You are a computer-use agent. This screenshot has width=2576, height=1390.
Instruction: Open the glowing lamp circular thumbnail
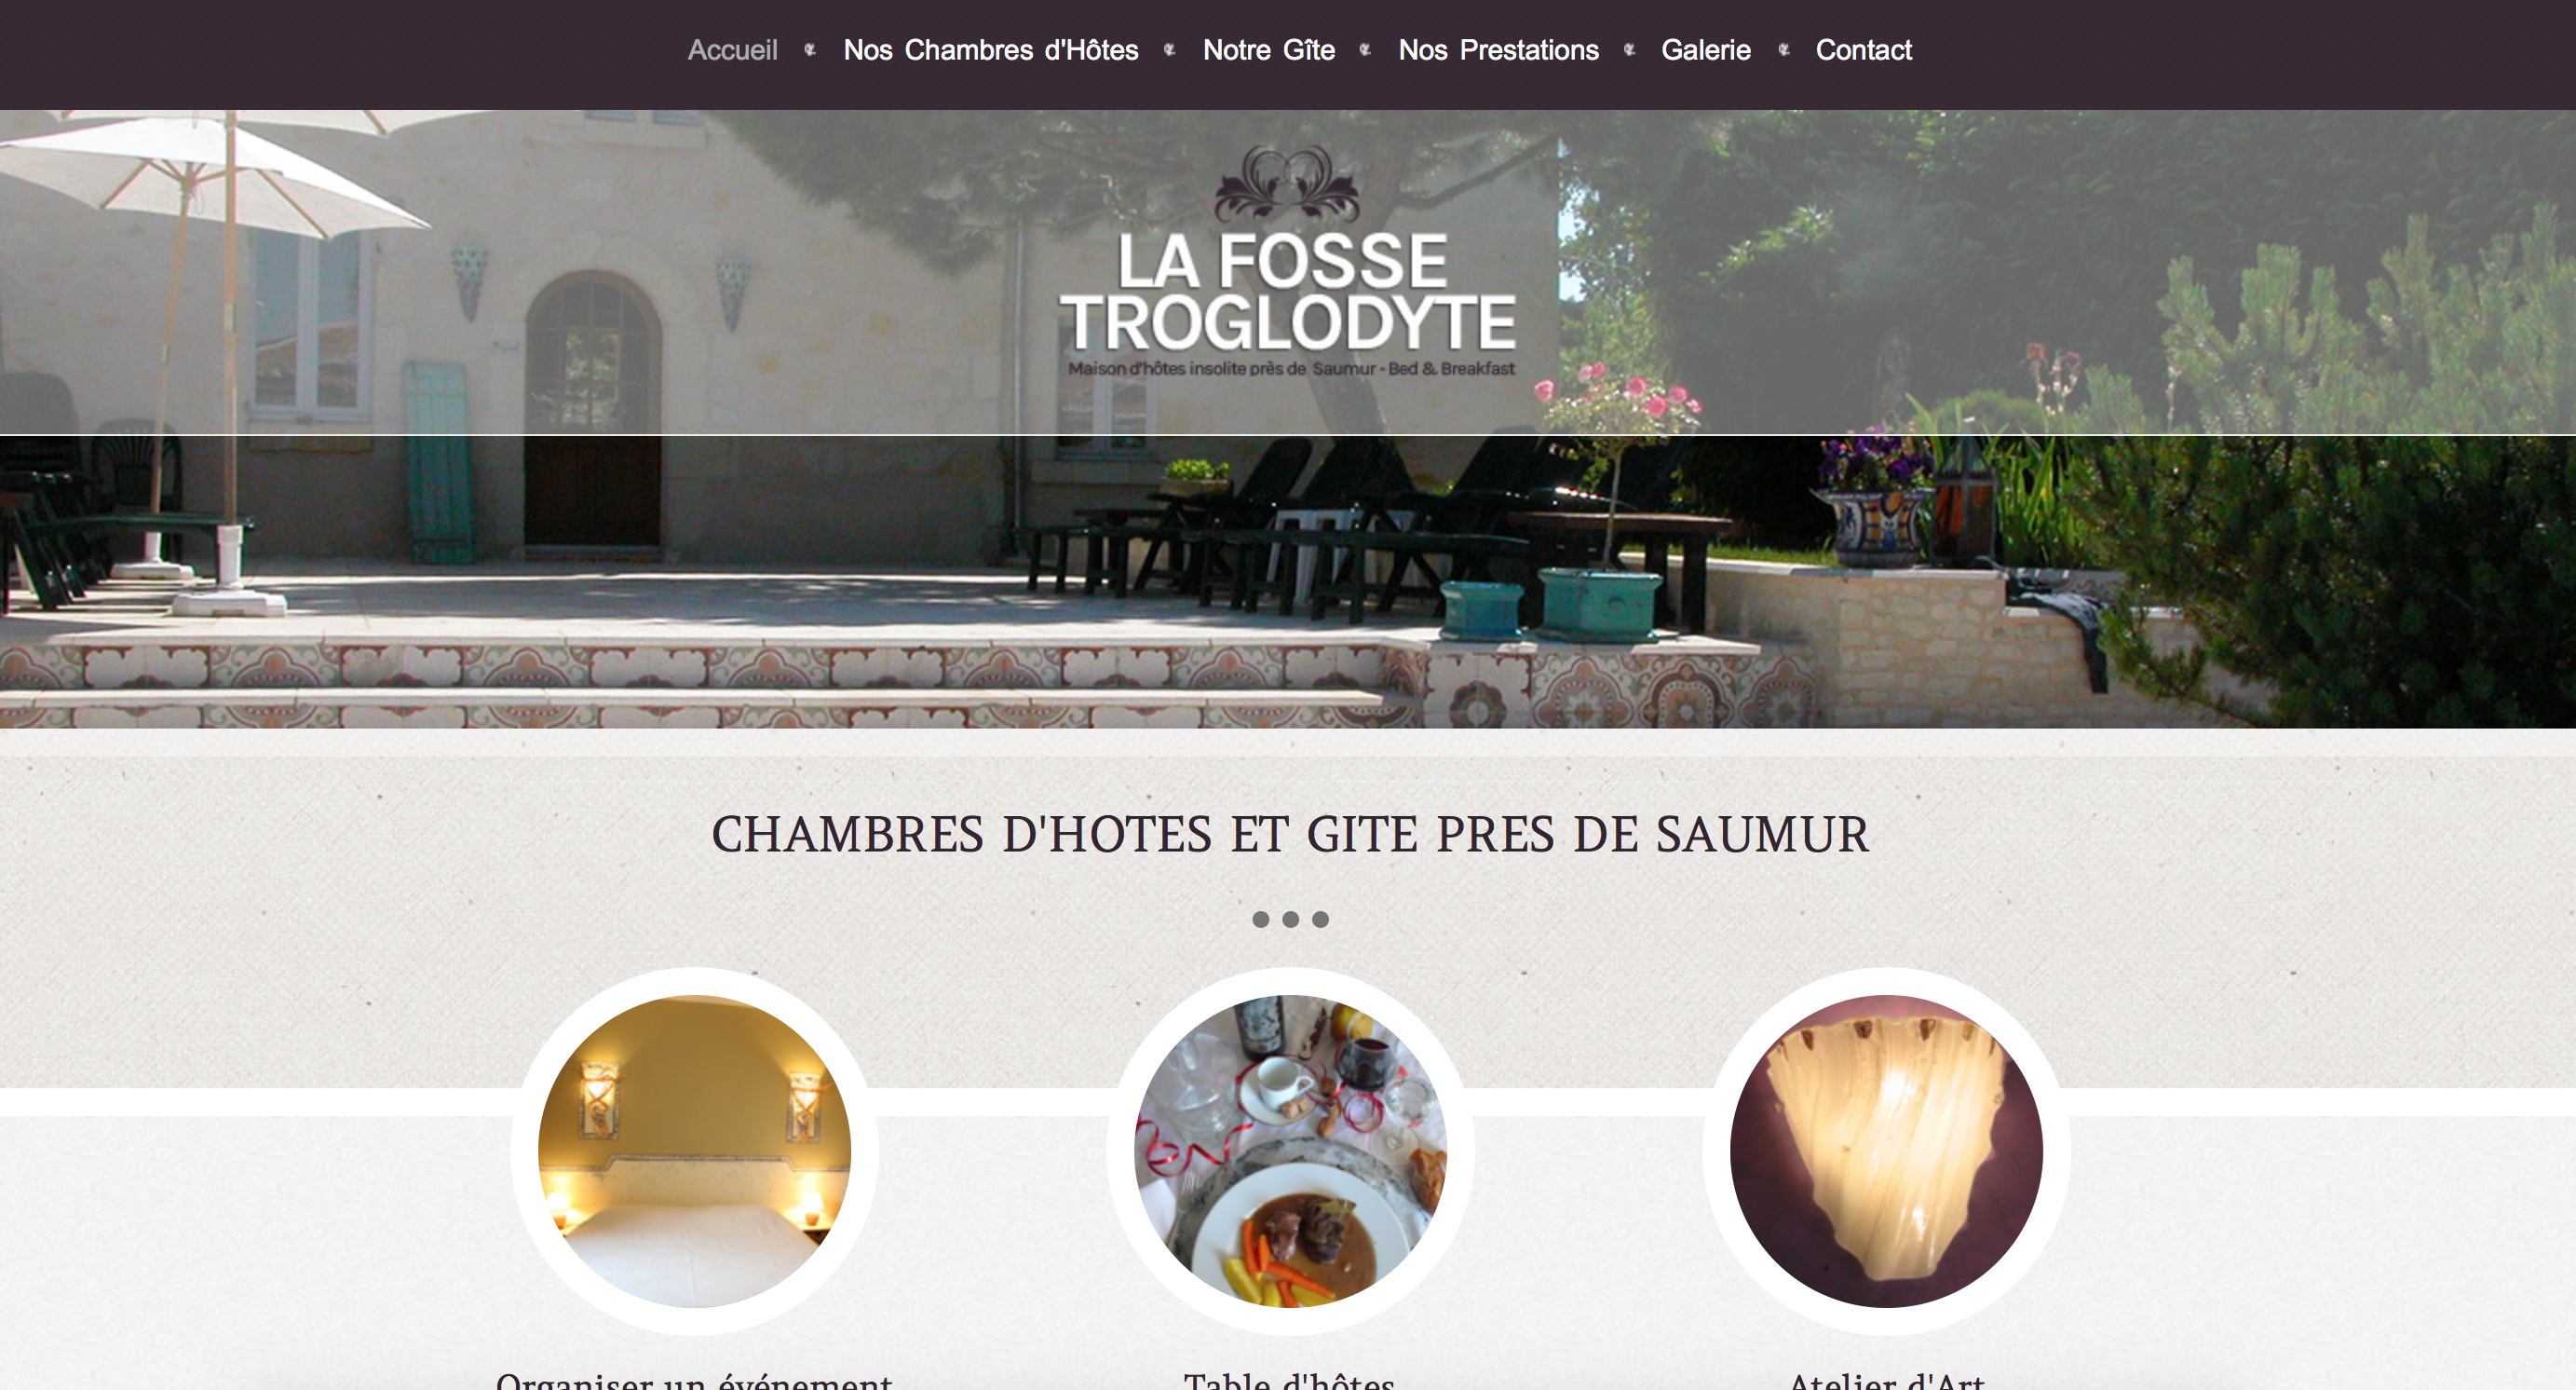pyautogui.click(x=1886, y=1151)
